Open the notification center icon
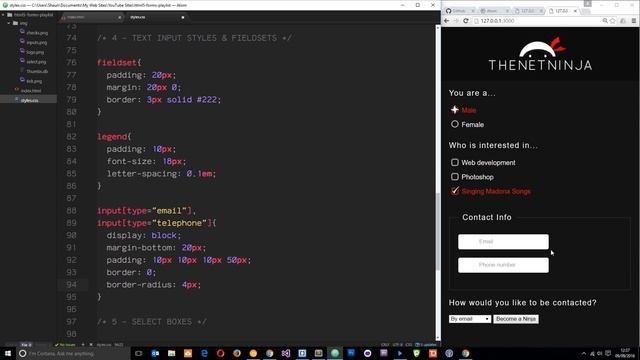This screenshot has height=360, width=640. 608,353
